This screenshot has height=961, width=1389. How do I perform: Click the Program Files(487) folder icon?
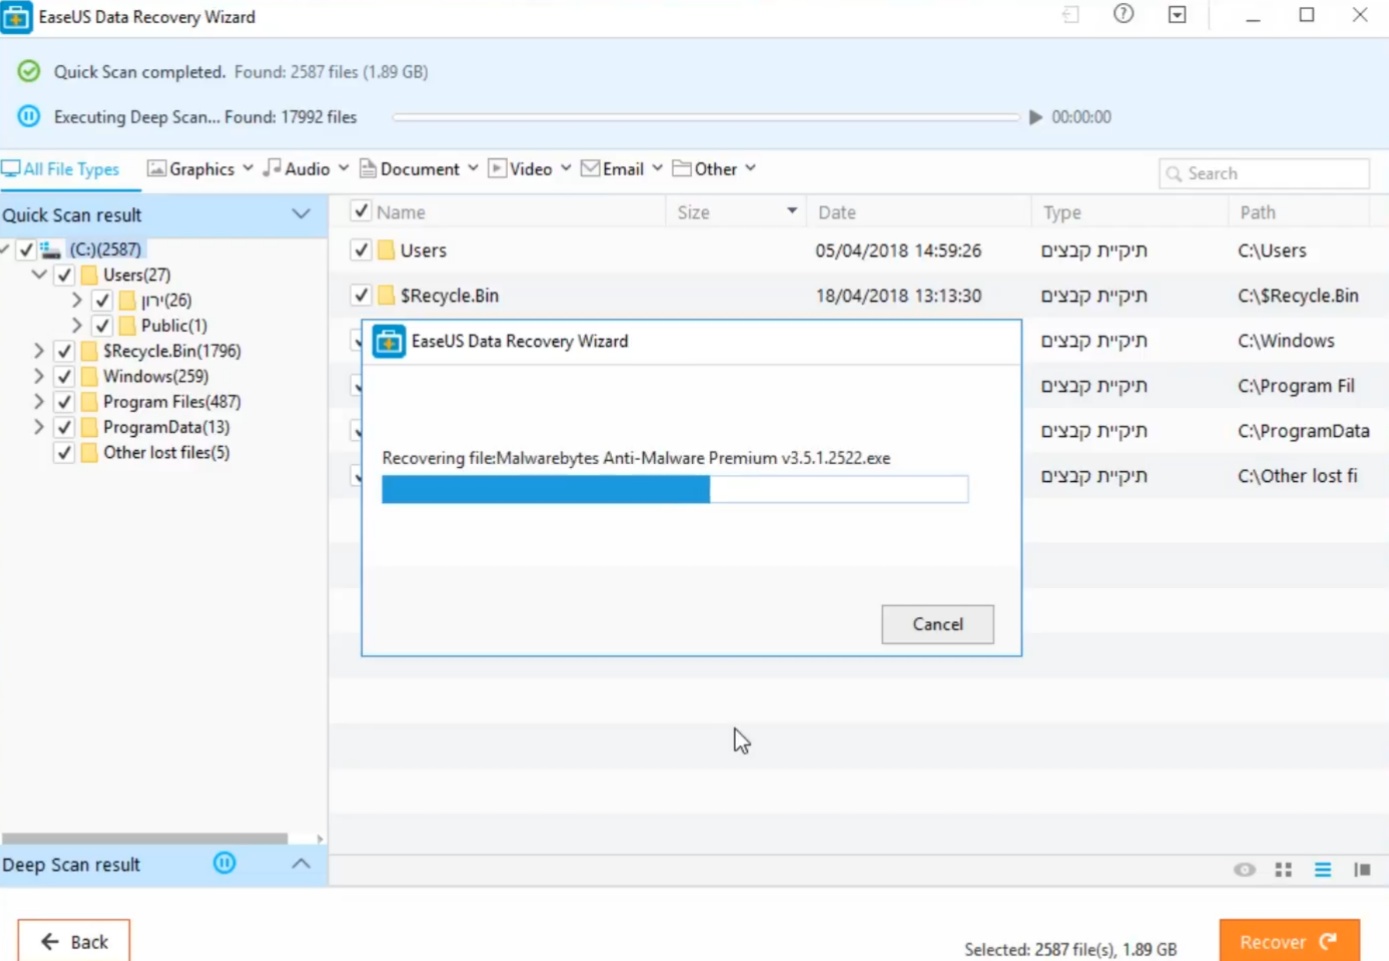click(89, 402)
